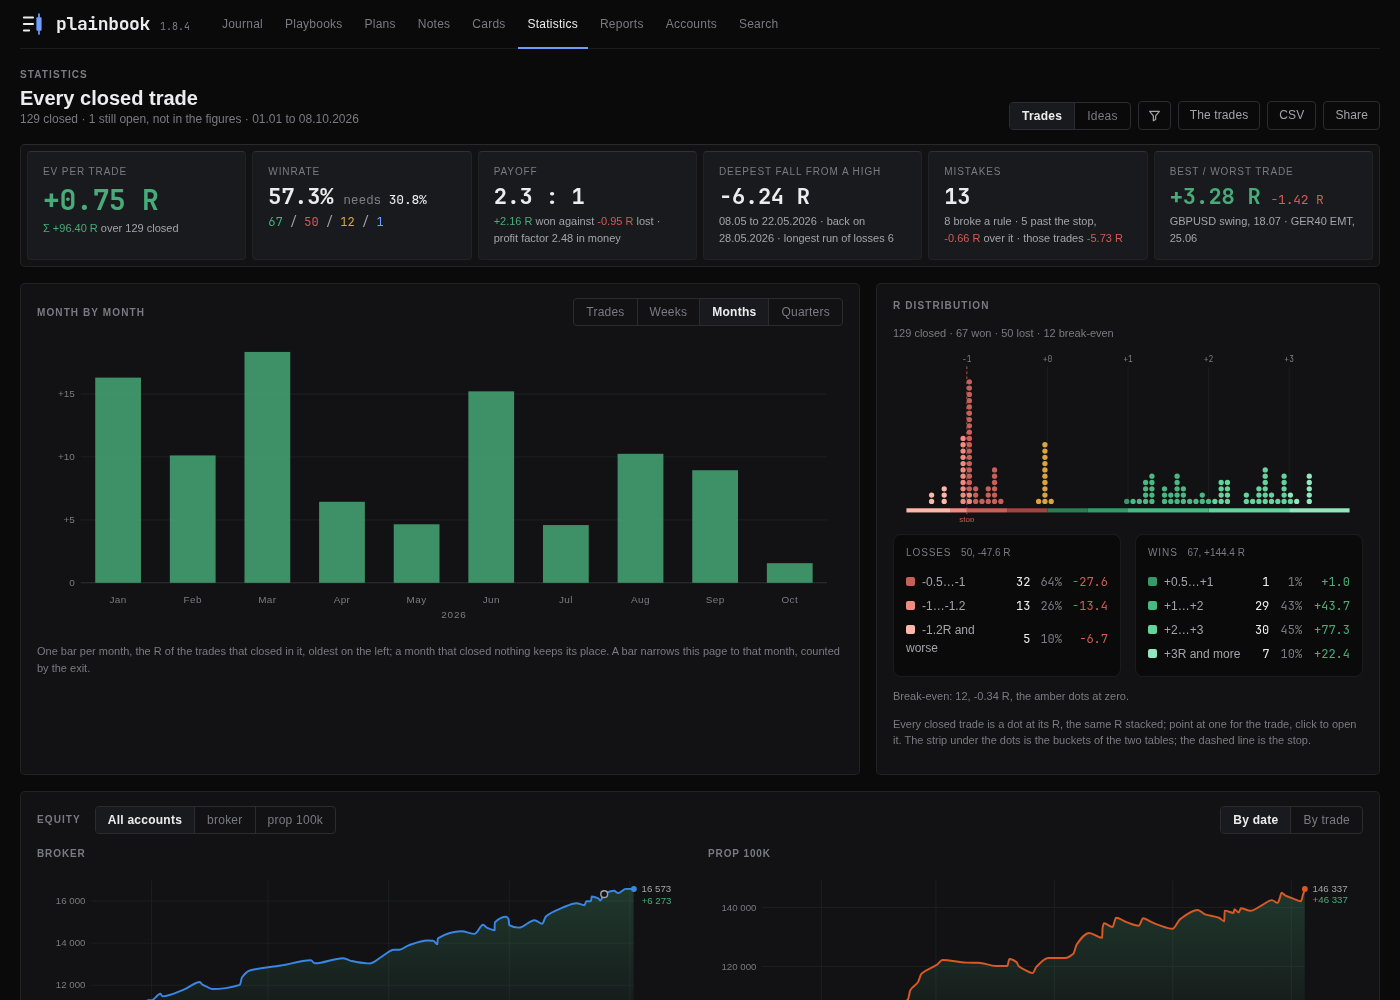The image size is (1400, 1000).
Task: Click the plainbook logo icon
Action: click(32, 24)
